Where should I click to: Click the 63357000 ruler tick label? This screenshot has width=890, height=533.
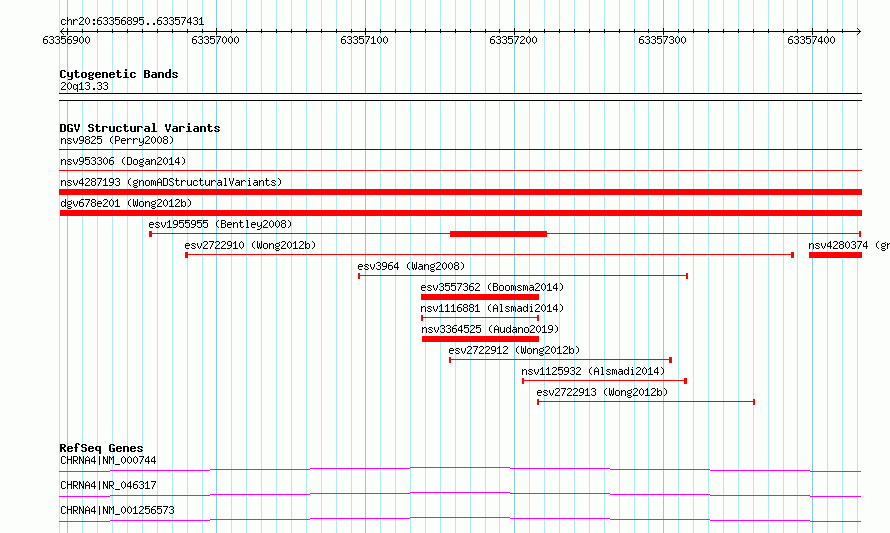click(215, 40)
